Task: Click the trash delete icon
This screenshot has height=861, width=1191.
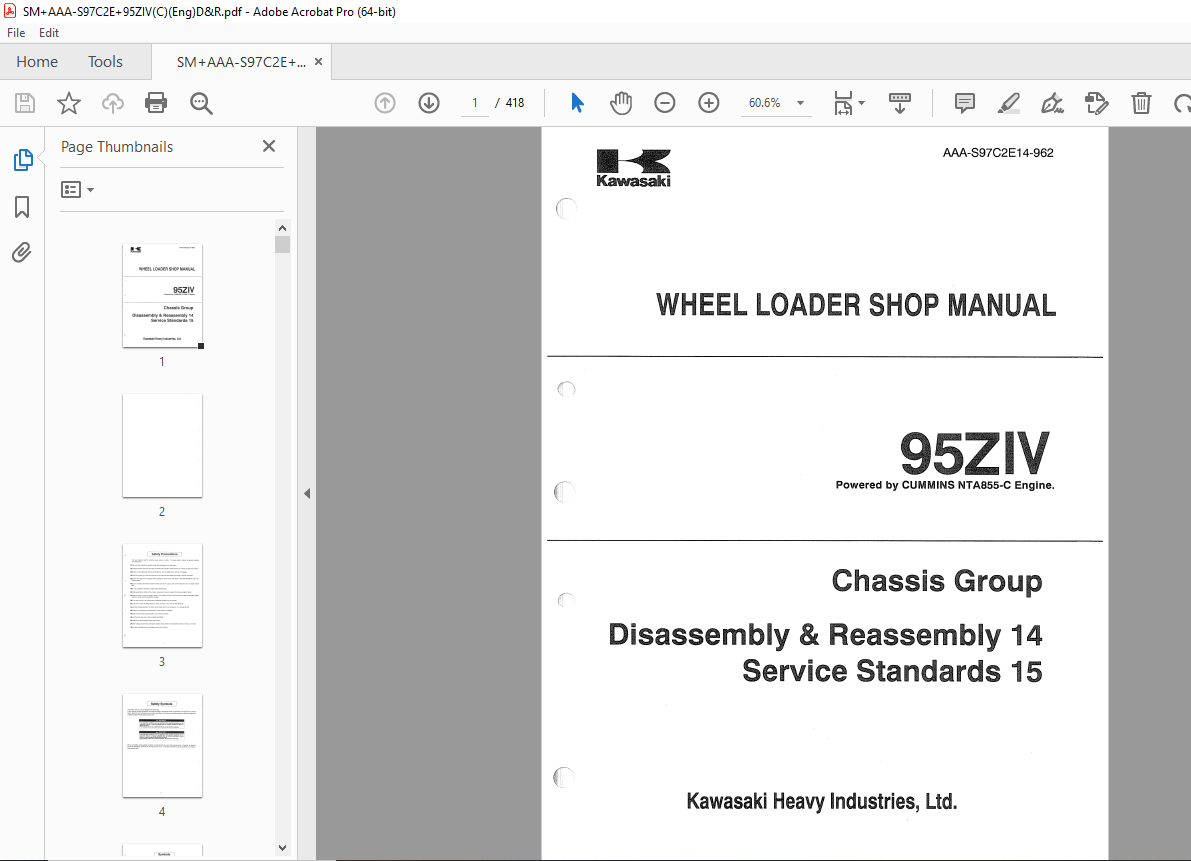Action: coord(1141,102)
